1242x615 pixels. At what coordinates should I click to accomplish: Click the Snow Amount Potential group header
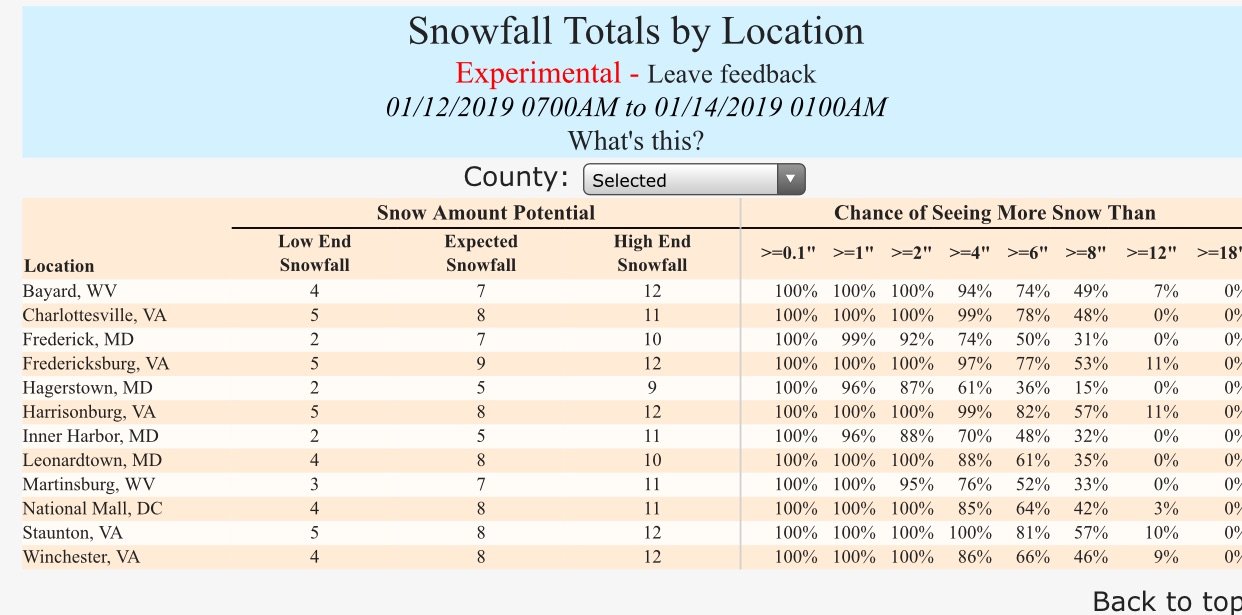point(486,212)
